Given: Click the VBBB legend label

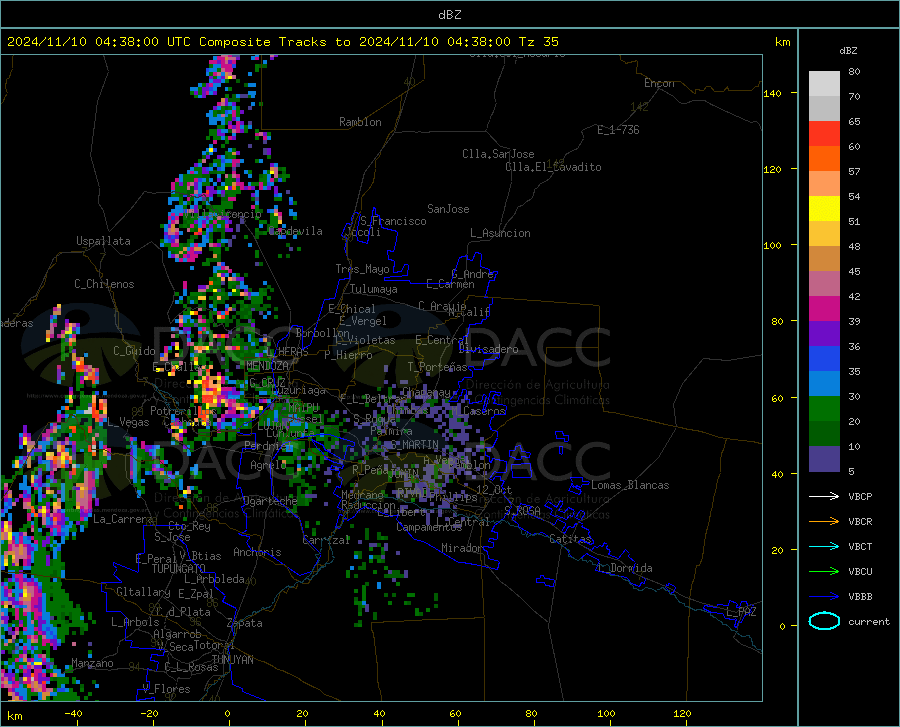Looking at the screenshot, I should (860, 596).
